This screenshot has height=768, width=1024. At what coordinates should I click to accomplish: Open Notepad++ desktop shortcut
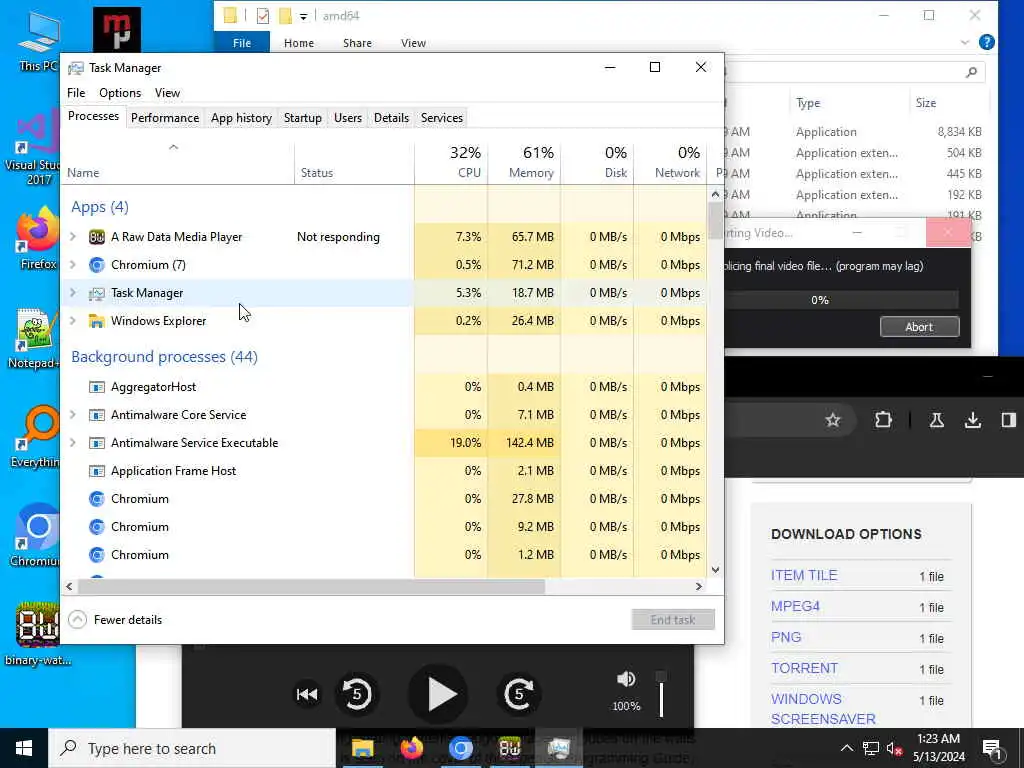(x=34, y=338)
